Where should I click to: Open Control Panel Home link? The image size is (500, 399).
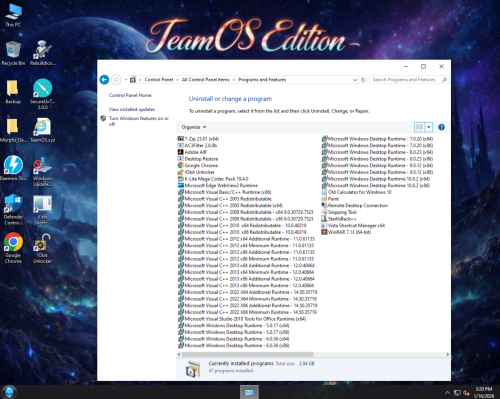click(130, 95)
